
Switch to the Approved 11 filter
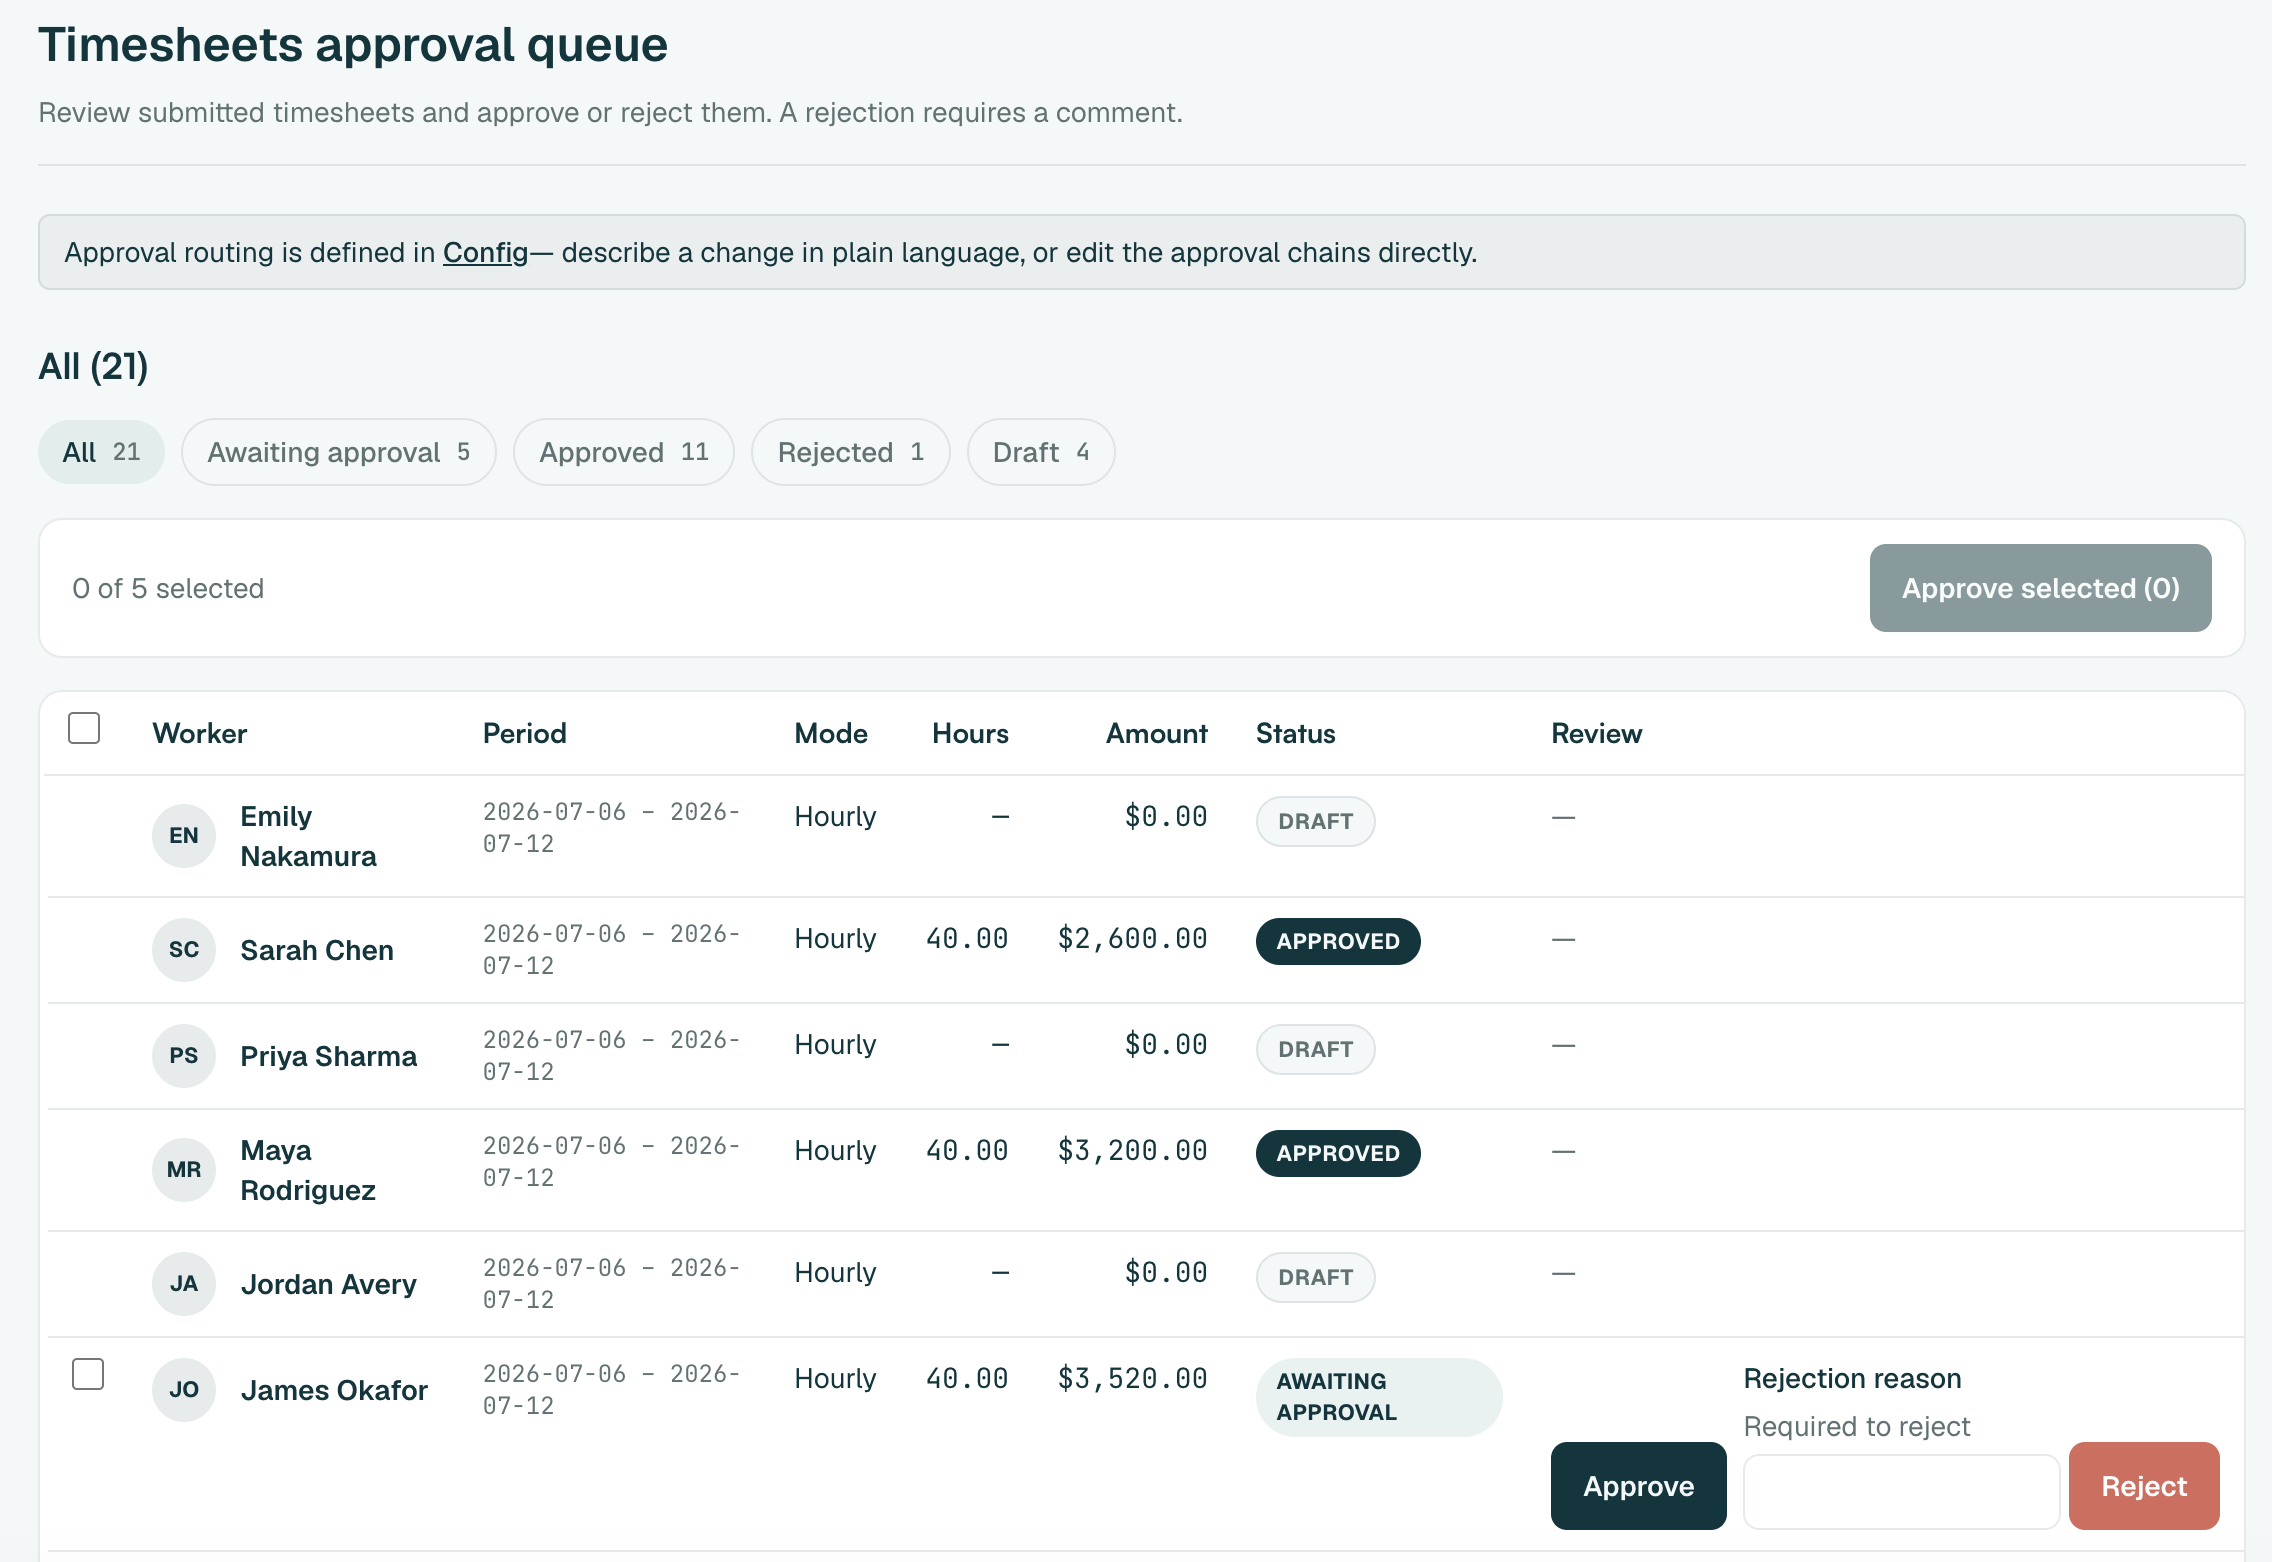[624, 452]
